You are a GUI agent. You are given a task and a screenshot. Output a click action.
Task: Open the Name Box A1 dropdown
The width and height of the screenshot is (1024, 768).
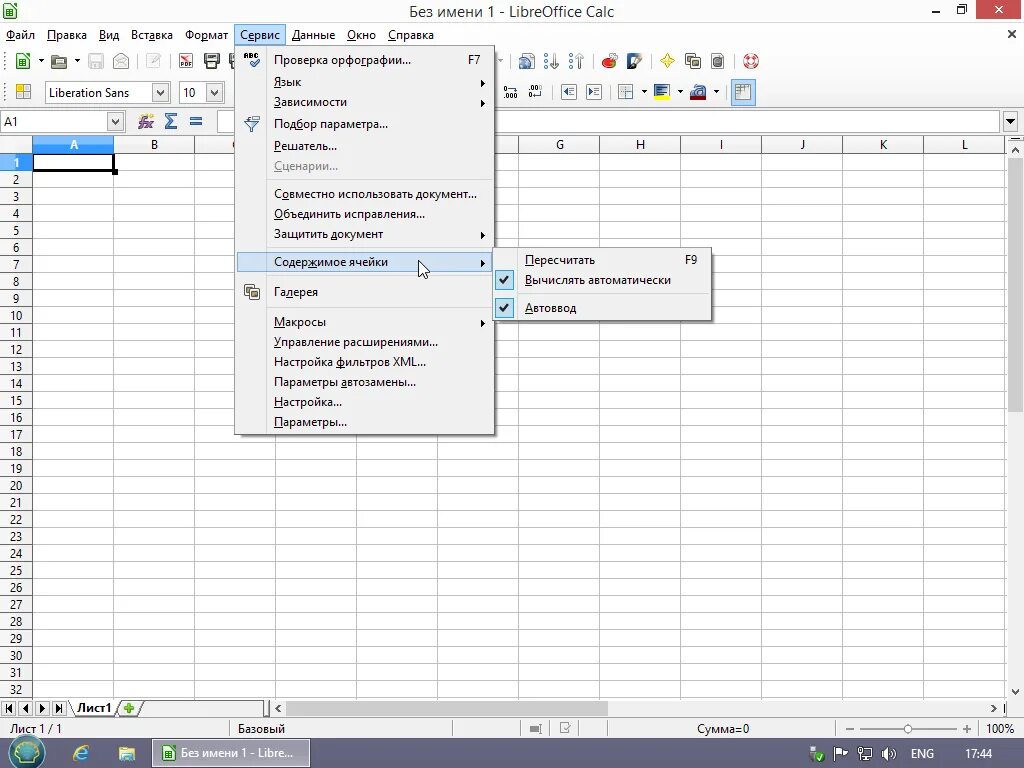[115, 121]
